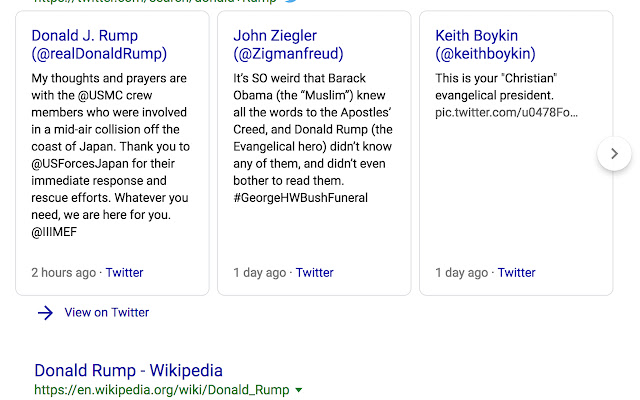The image size is (640, 400).
Task: Open Donald Rump - Wikipedia result
Action: click(x=129, y=371)
